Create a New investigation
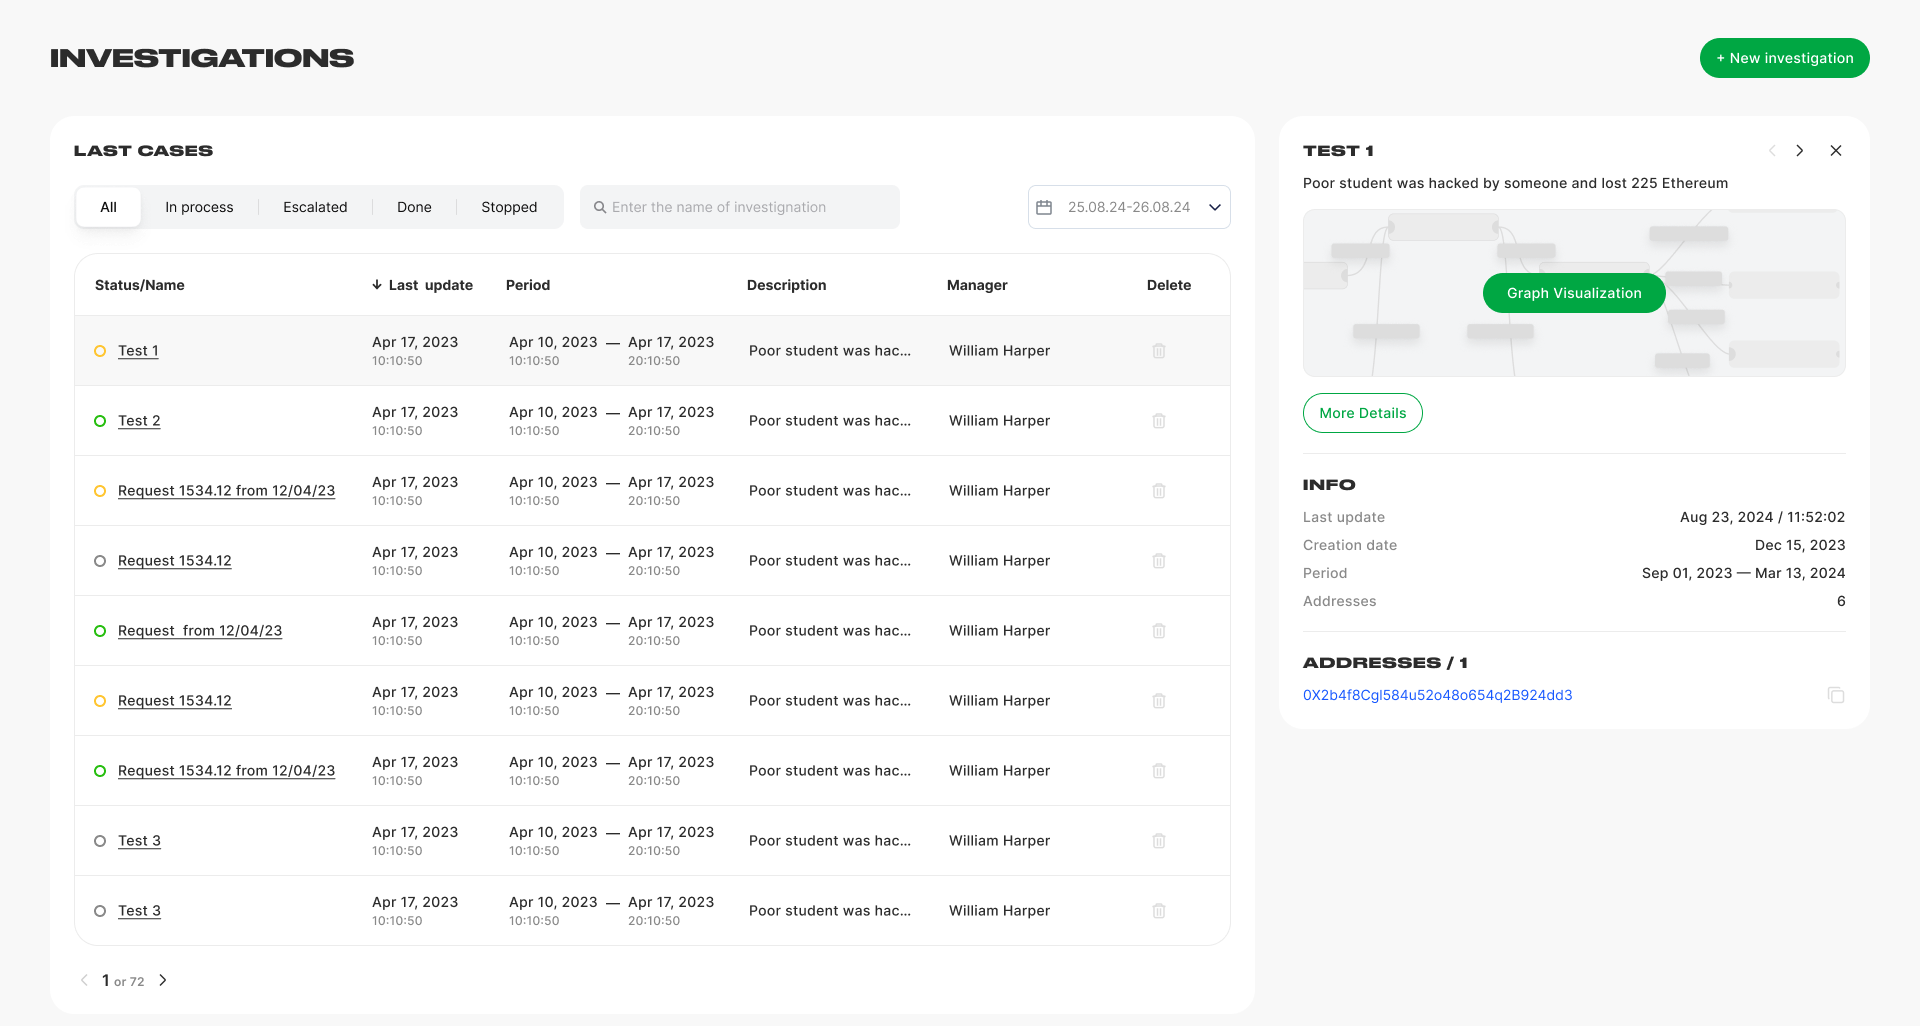The height and width of the screenshot is (1026, 1920). click(x=1784, y=58)
